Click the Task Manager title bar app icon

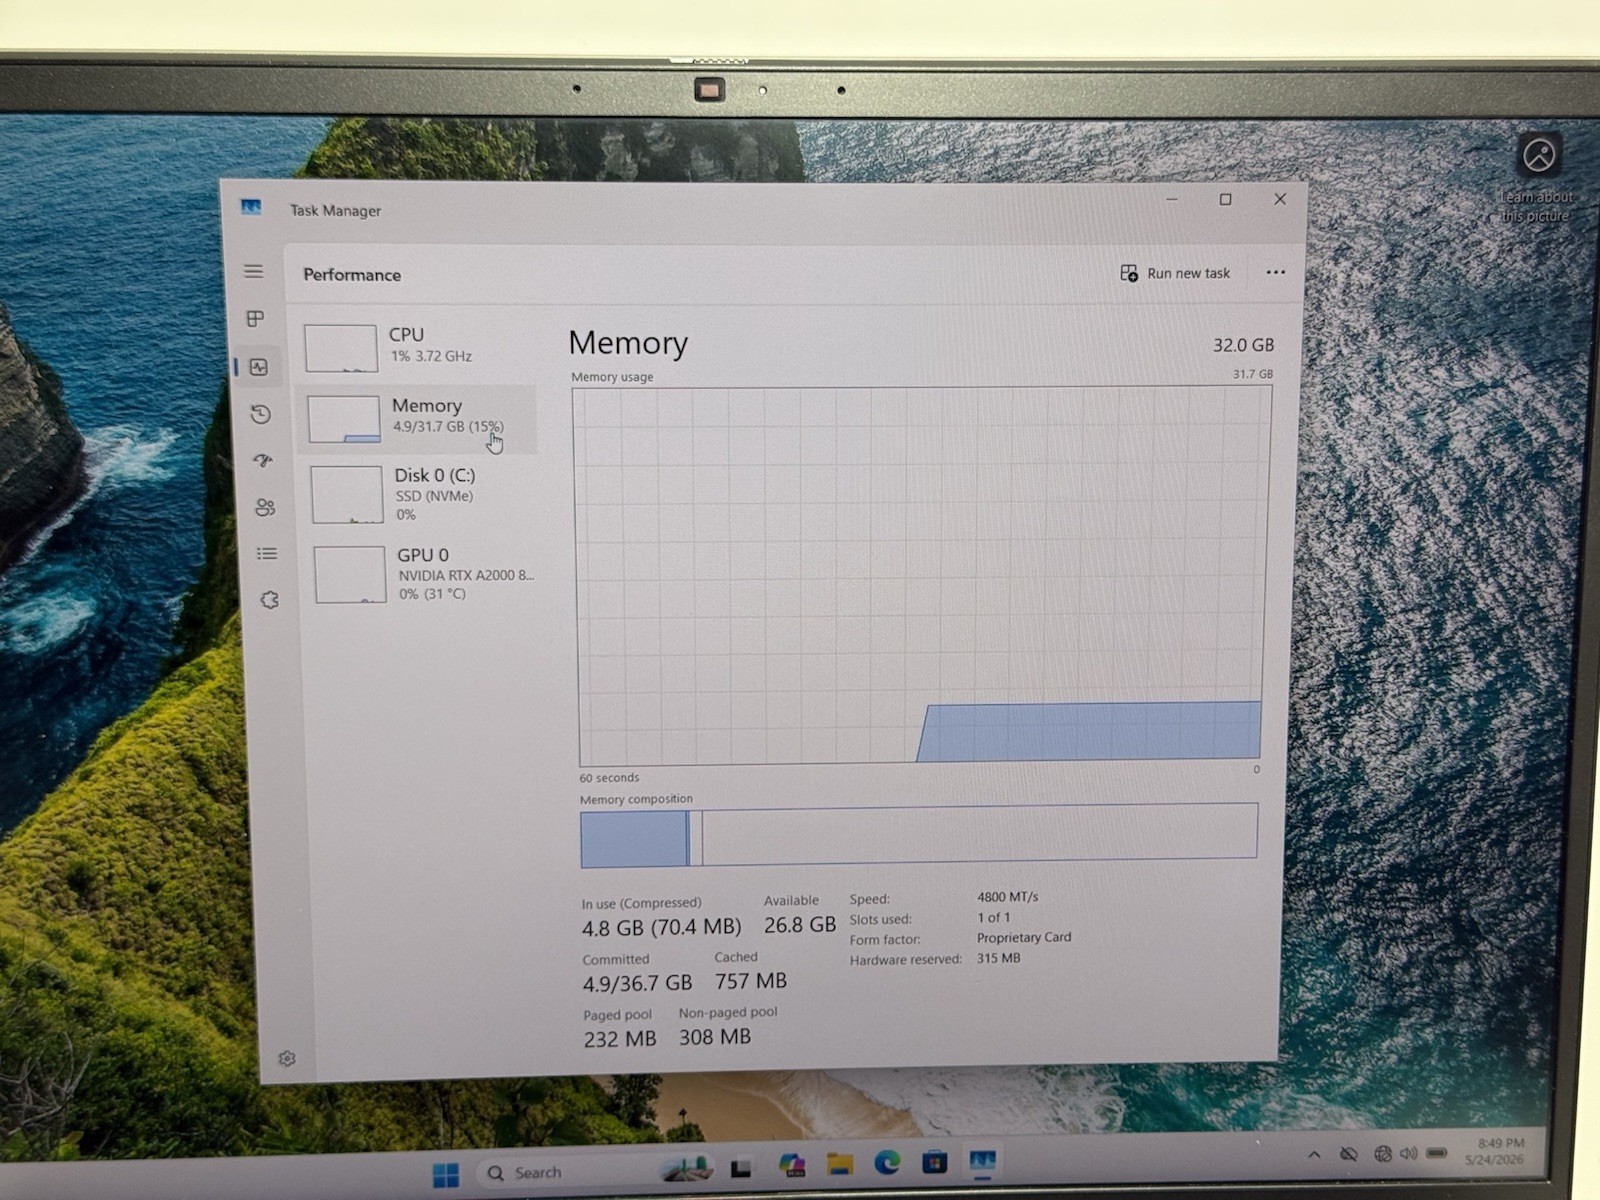pos(251,207)
